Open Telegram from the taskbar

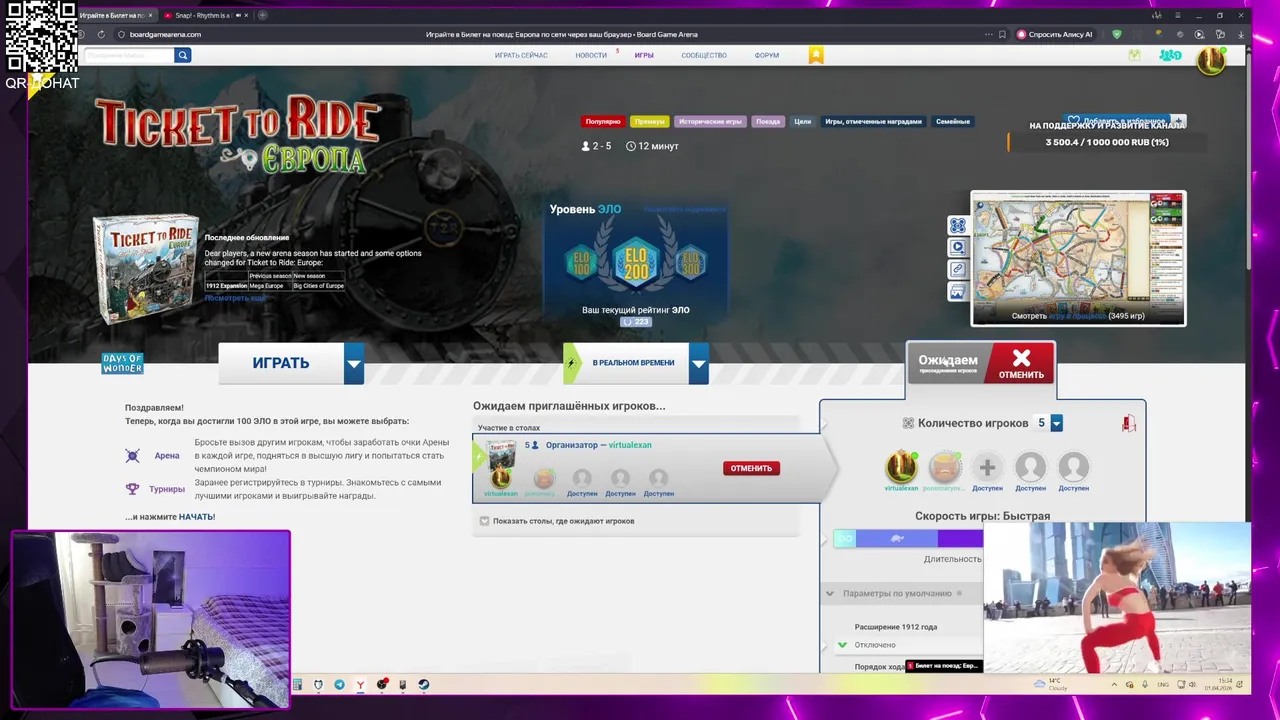[x=339, y=685]
